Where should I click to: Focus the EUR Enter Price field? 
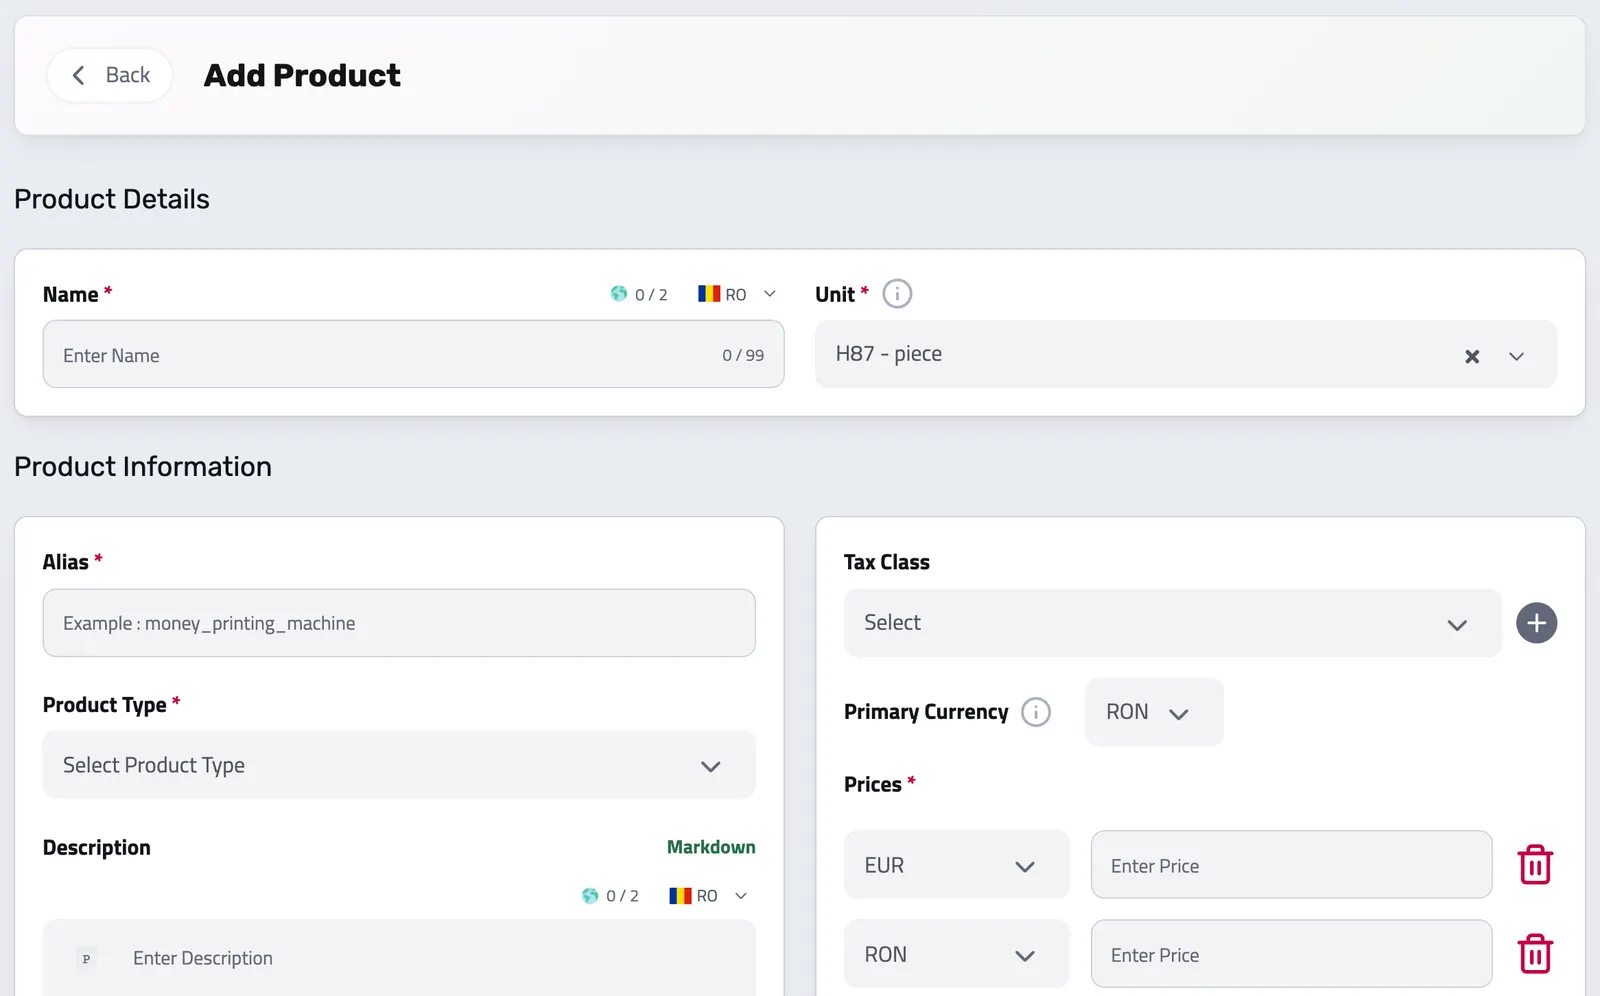(x=1291, y=865)
